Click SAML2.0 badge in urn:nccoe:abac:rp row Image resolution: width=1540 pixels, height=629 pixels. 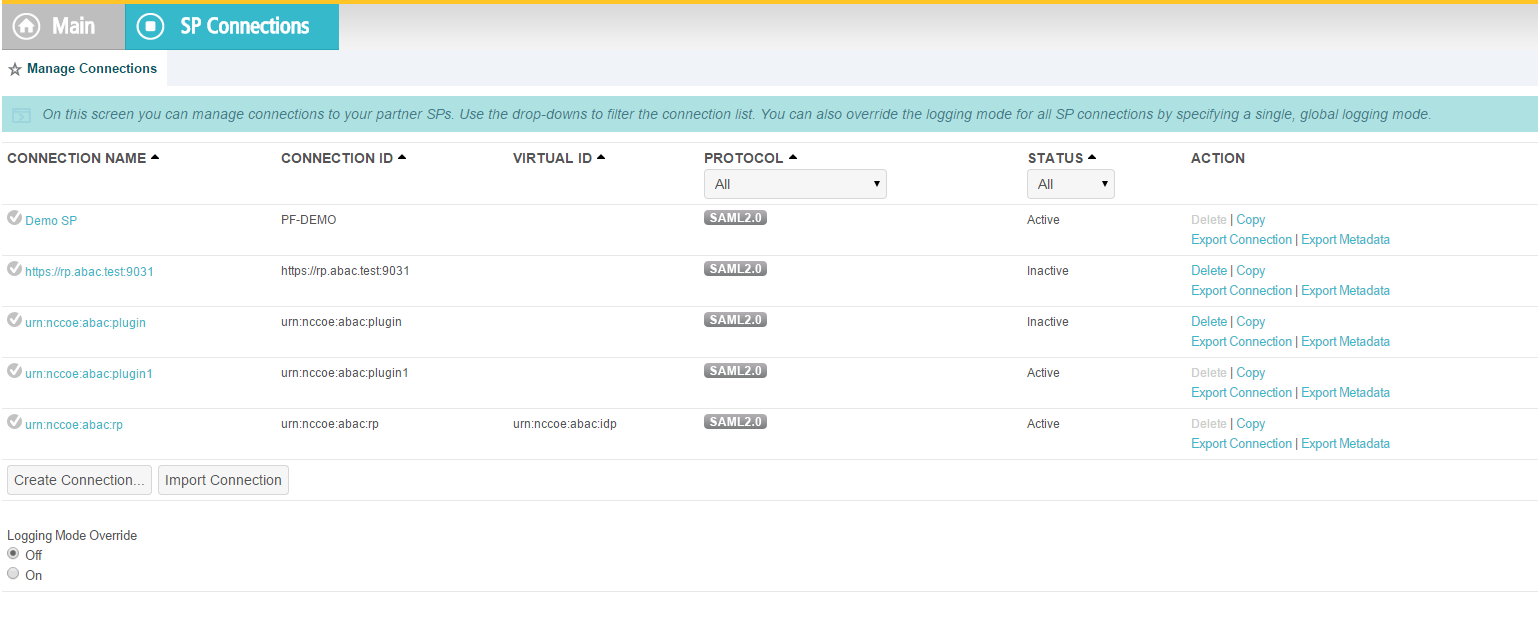(735, 422)
